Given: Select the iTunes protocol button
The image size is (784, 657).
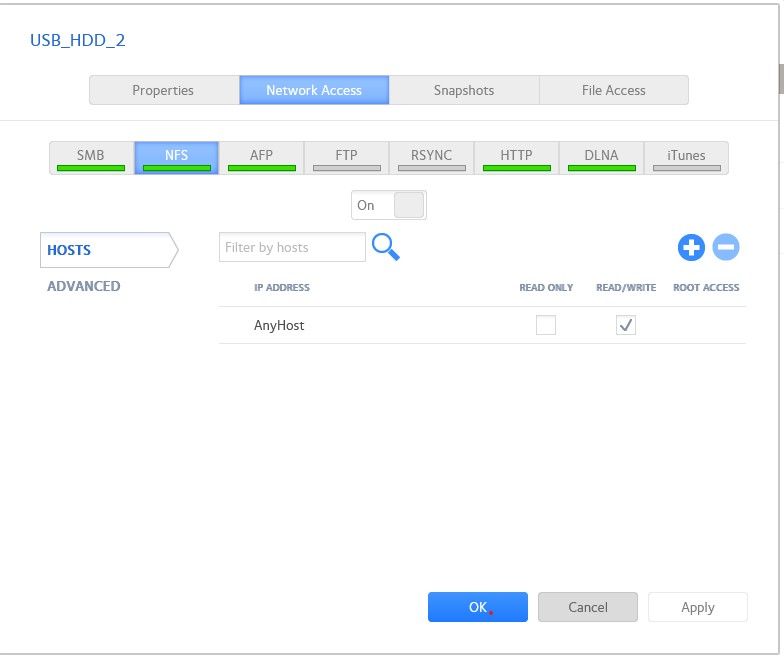Looking at the screenshot, I should [686, 157].
